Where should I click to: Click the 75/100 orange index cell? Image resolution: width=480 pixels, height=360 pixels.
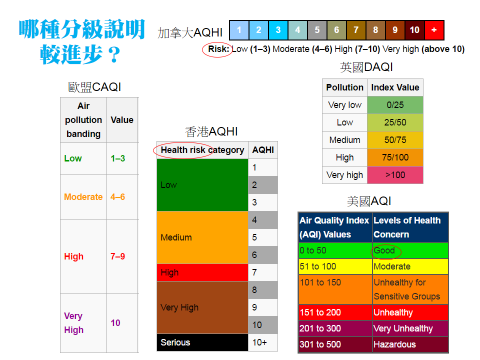pos(395,157)
